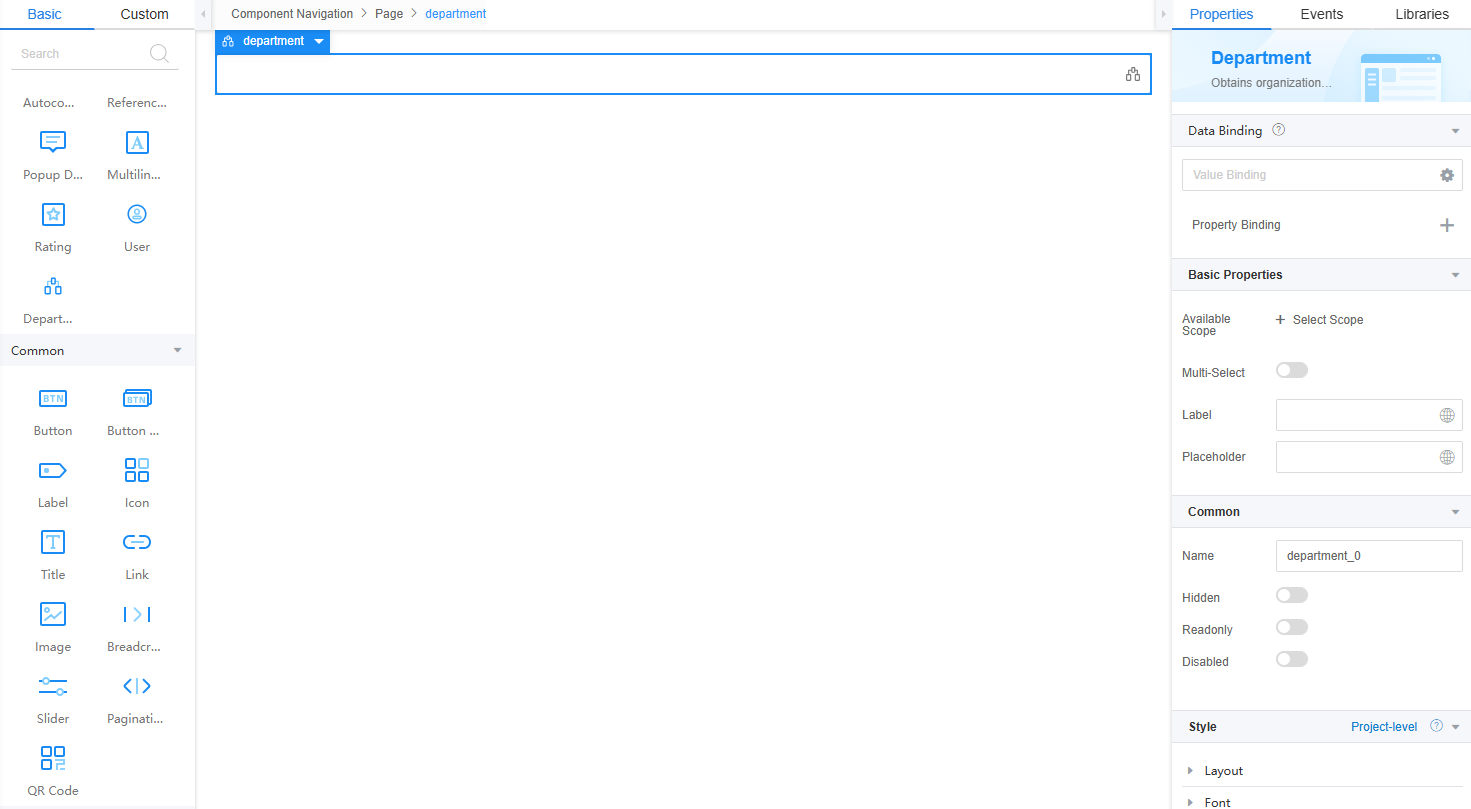This screenshot has height=809, width=1471.
Task: Choose the Slider component icon
Action: coord(53,686)
